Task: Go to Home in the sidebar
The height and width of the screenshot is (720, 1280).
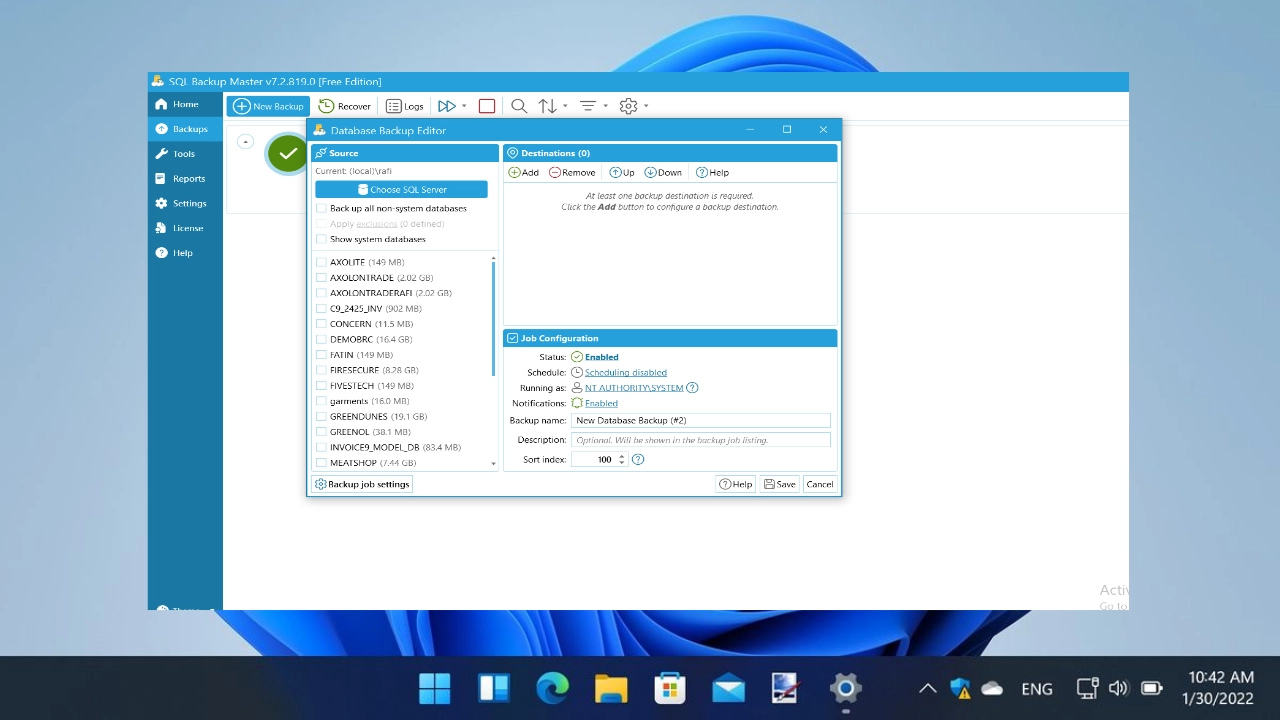Action: click(185, 104)
